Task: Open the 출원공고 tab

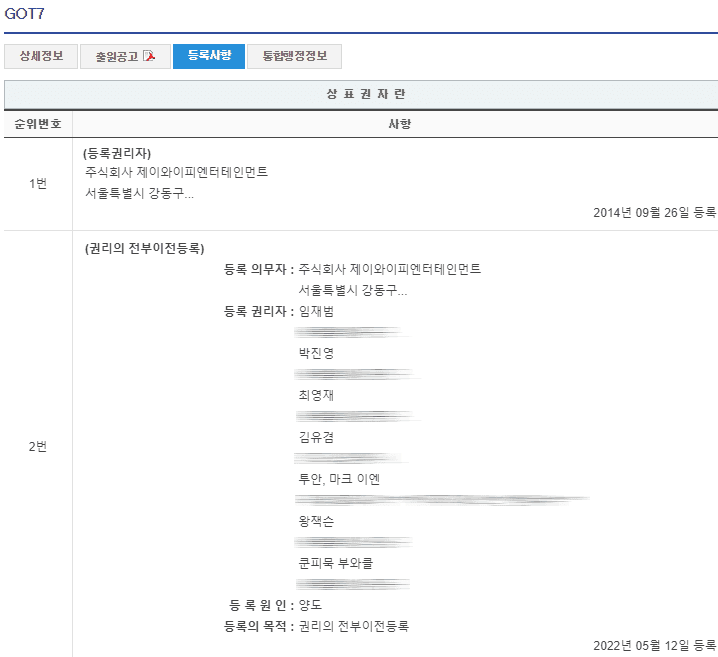Action: pos(125,56)
